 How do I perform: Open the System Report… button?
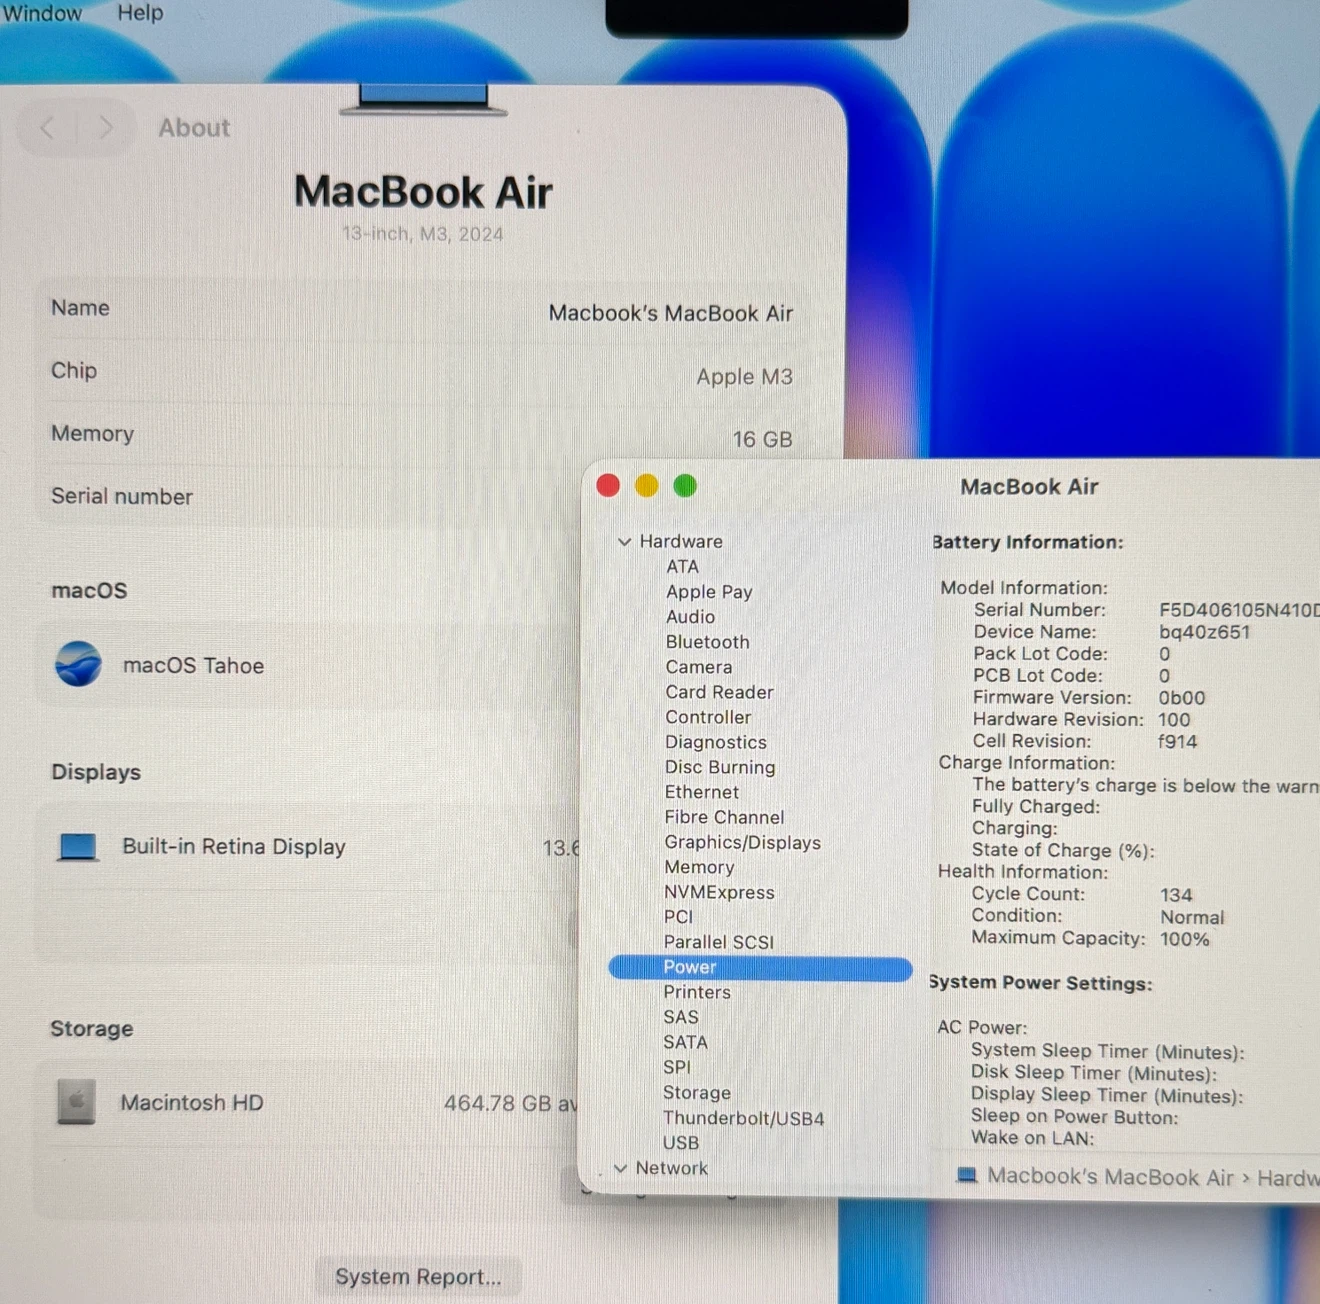418,1277
